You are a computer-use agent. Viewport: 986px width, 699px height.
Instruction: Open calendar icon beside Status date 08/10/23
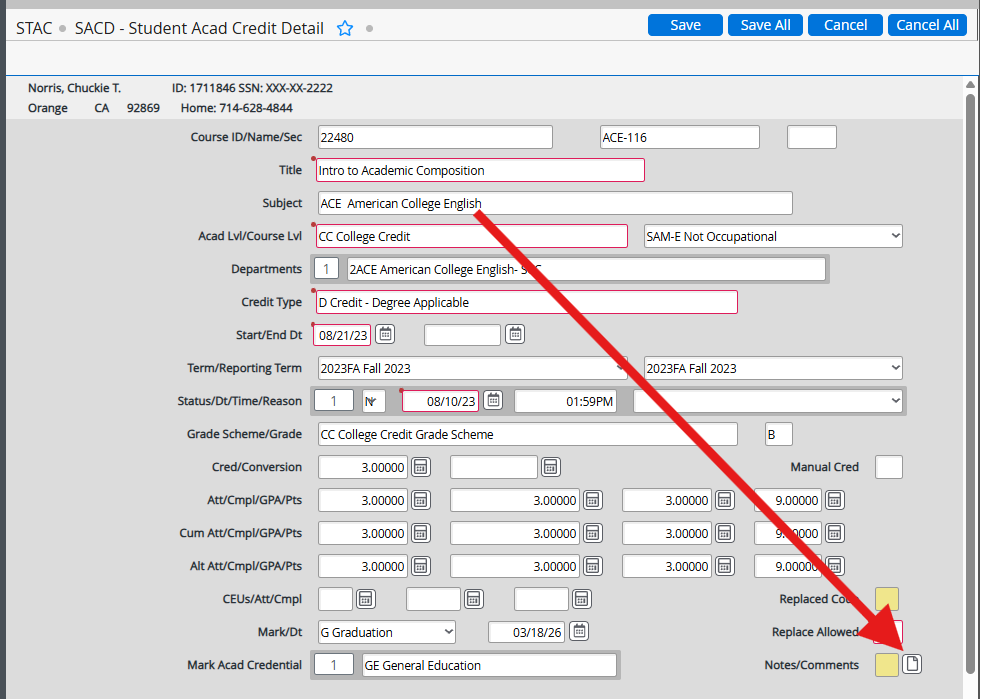(493, 401)
